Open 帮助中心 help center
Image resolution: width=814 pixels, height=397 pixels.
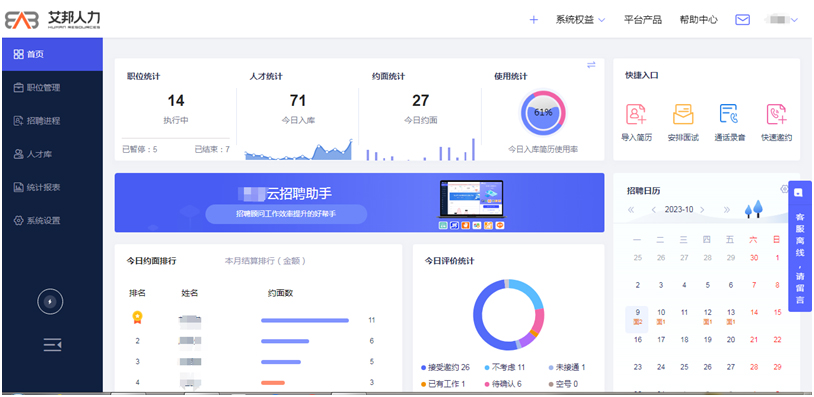tap(699, 20)
